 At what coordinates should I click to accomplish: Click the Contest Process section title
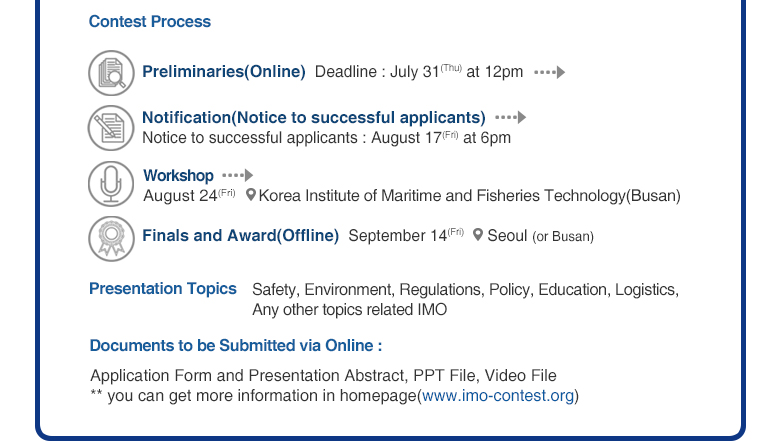coord(150,21)
